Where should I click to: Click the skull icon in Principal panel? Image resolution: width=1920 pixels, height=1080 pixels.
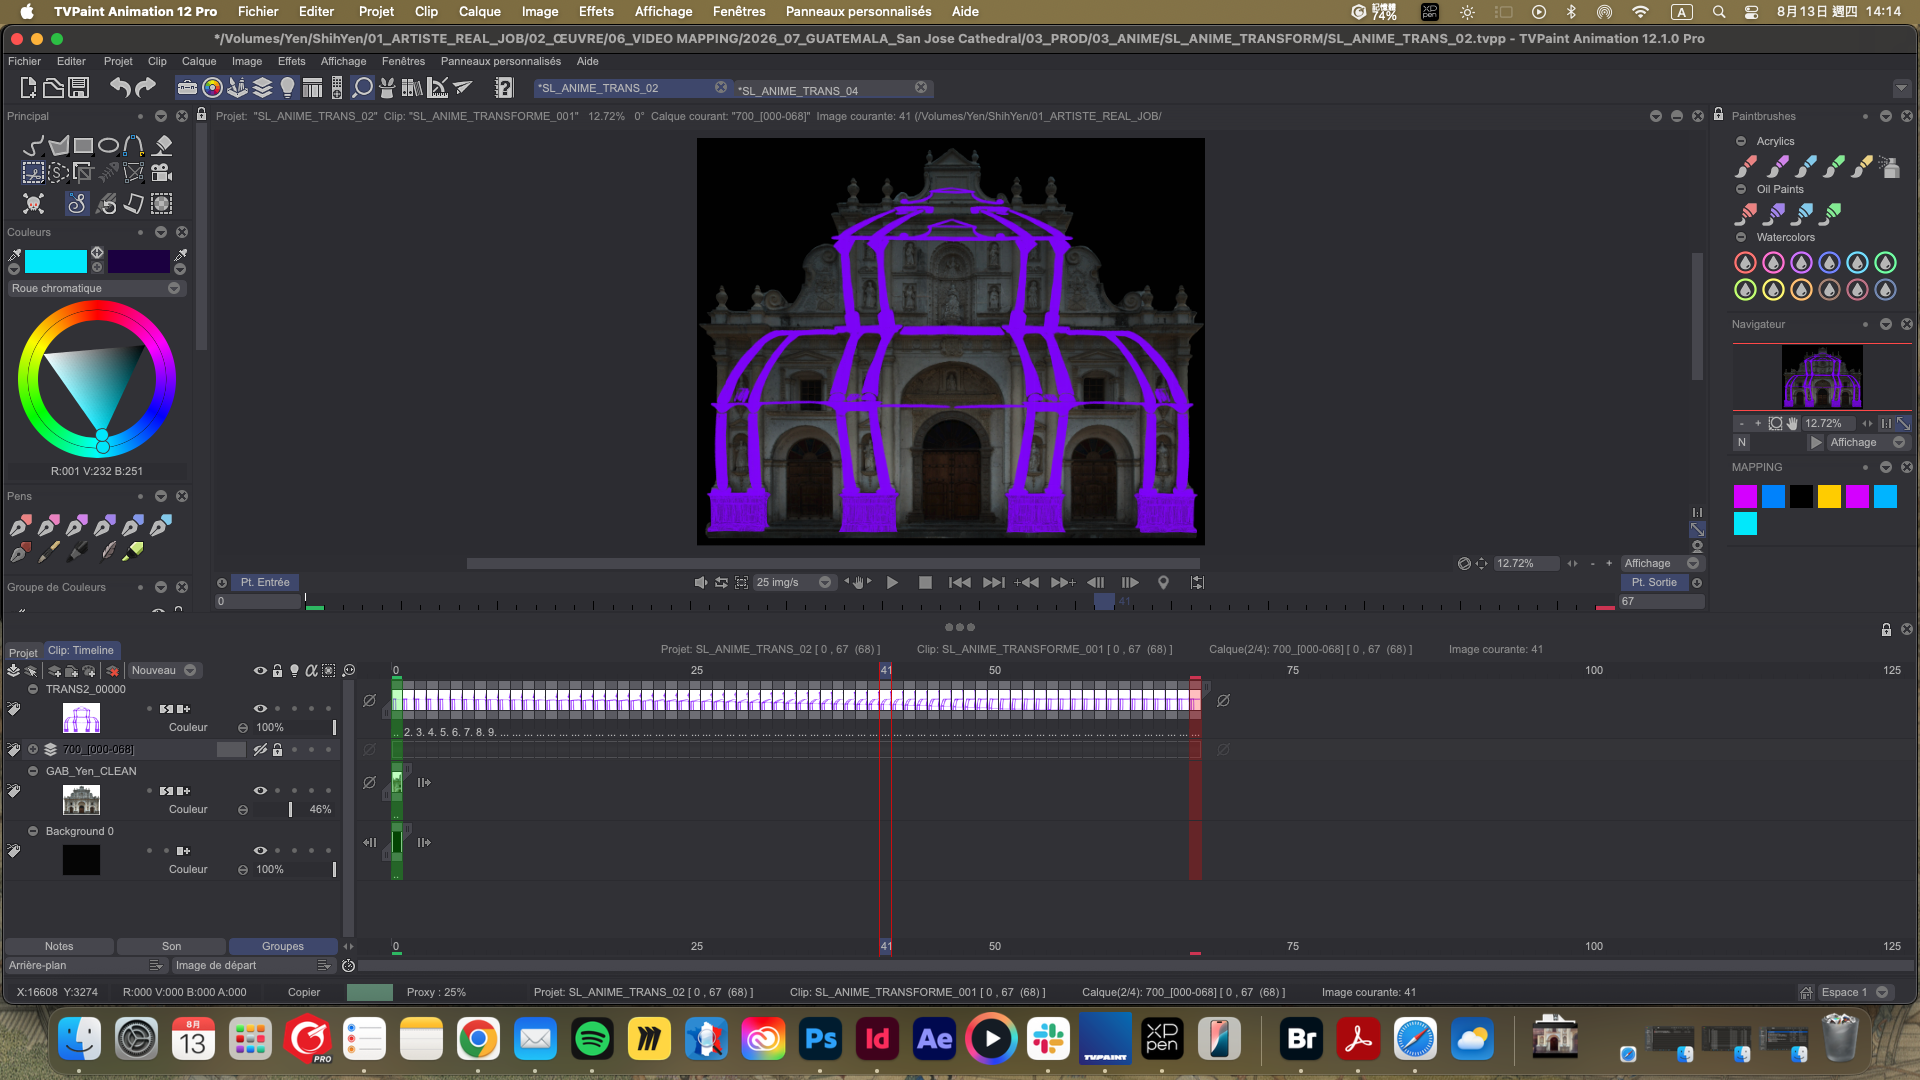(x=33, y=204)
